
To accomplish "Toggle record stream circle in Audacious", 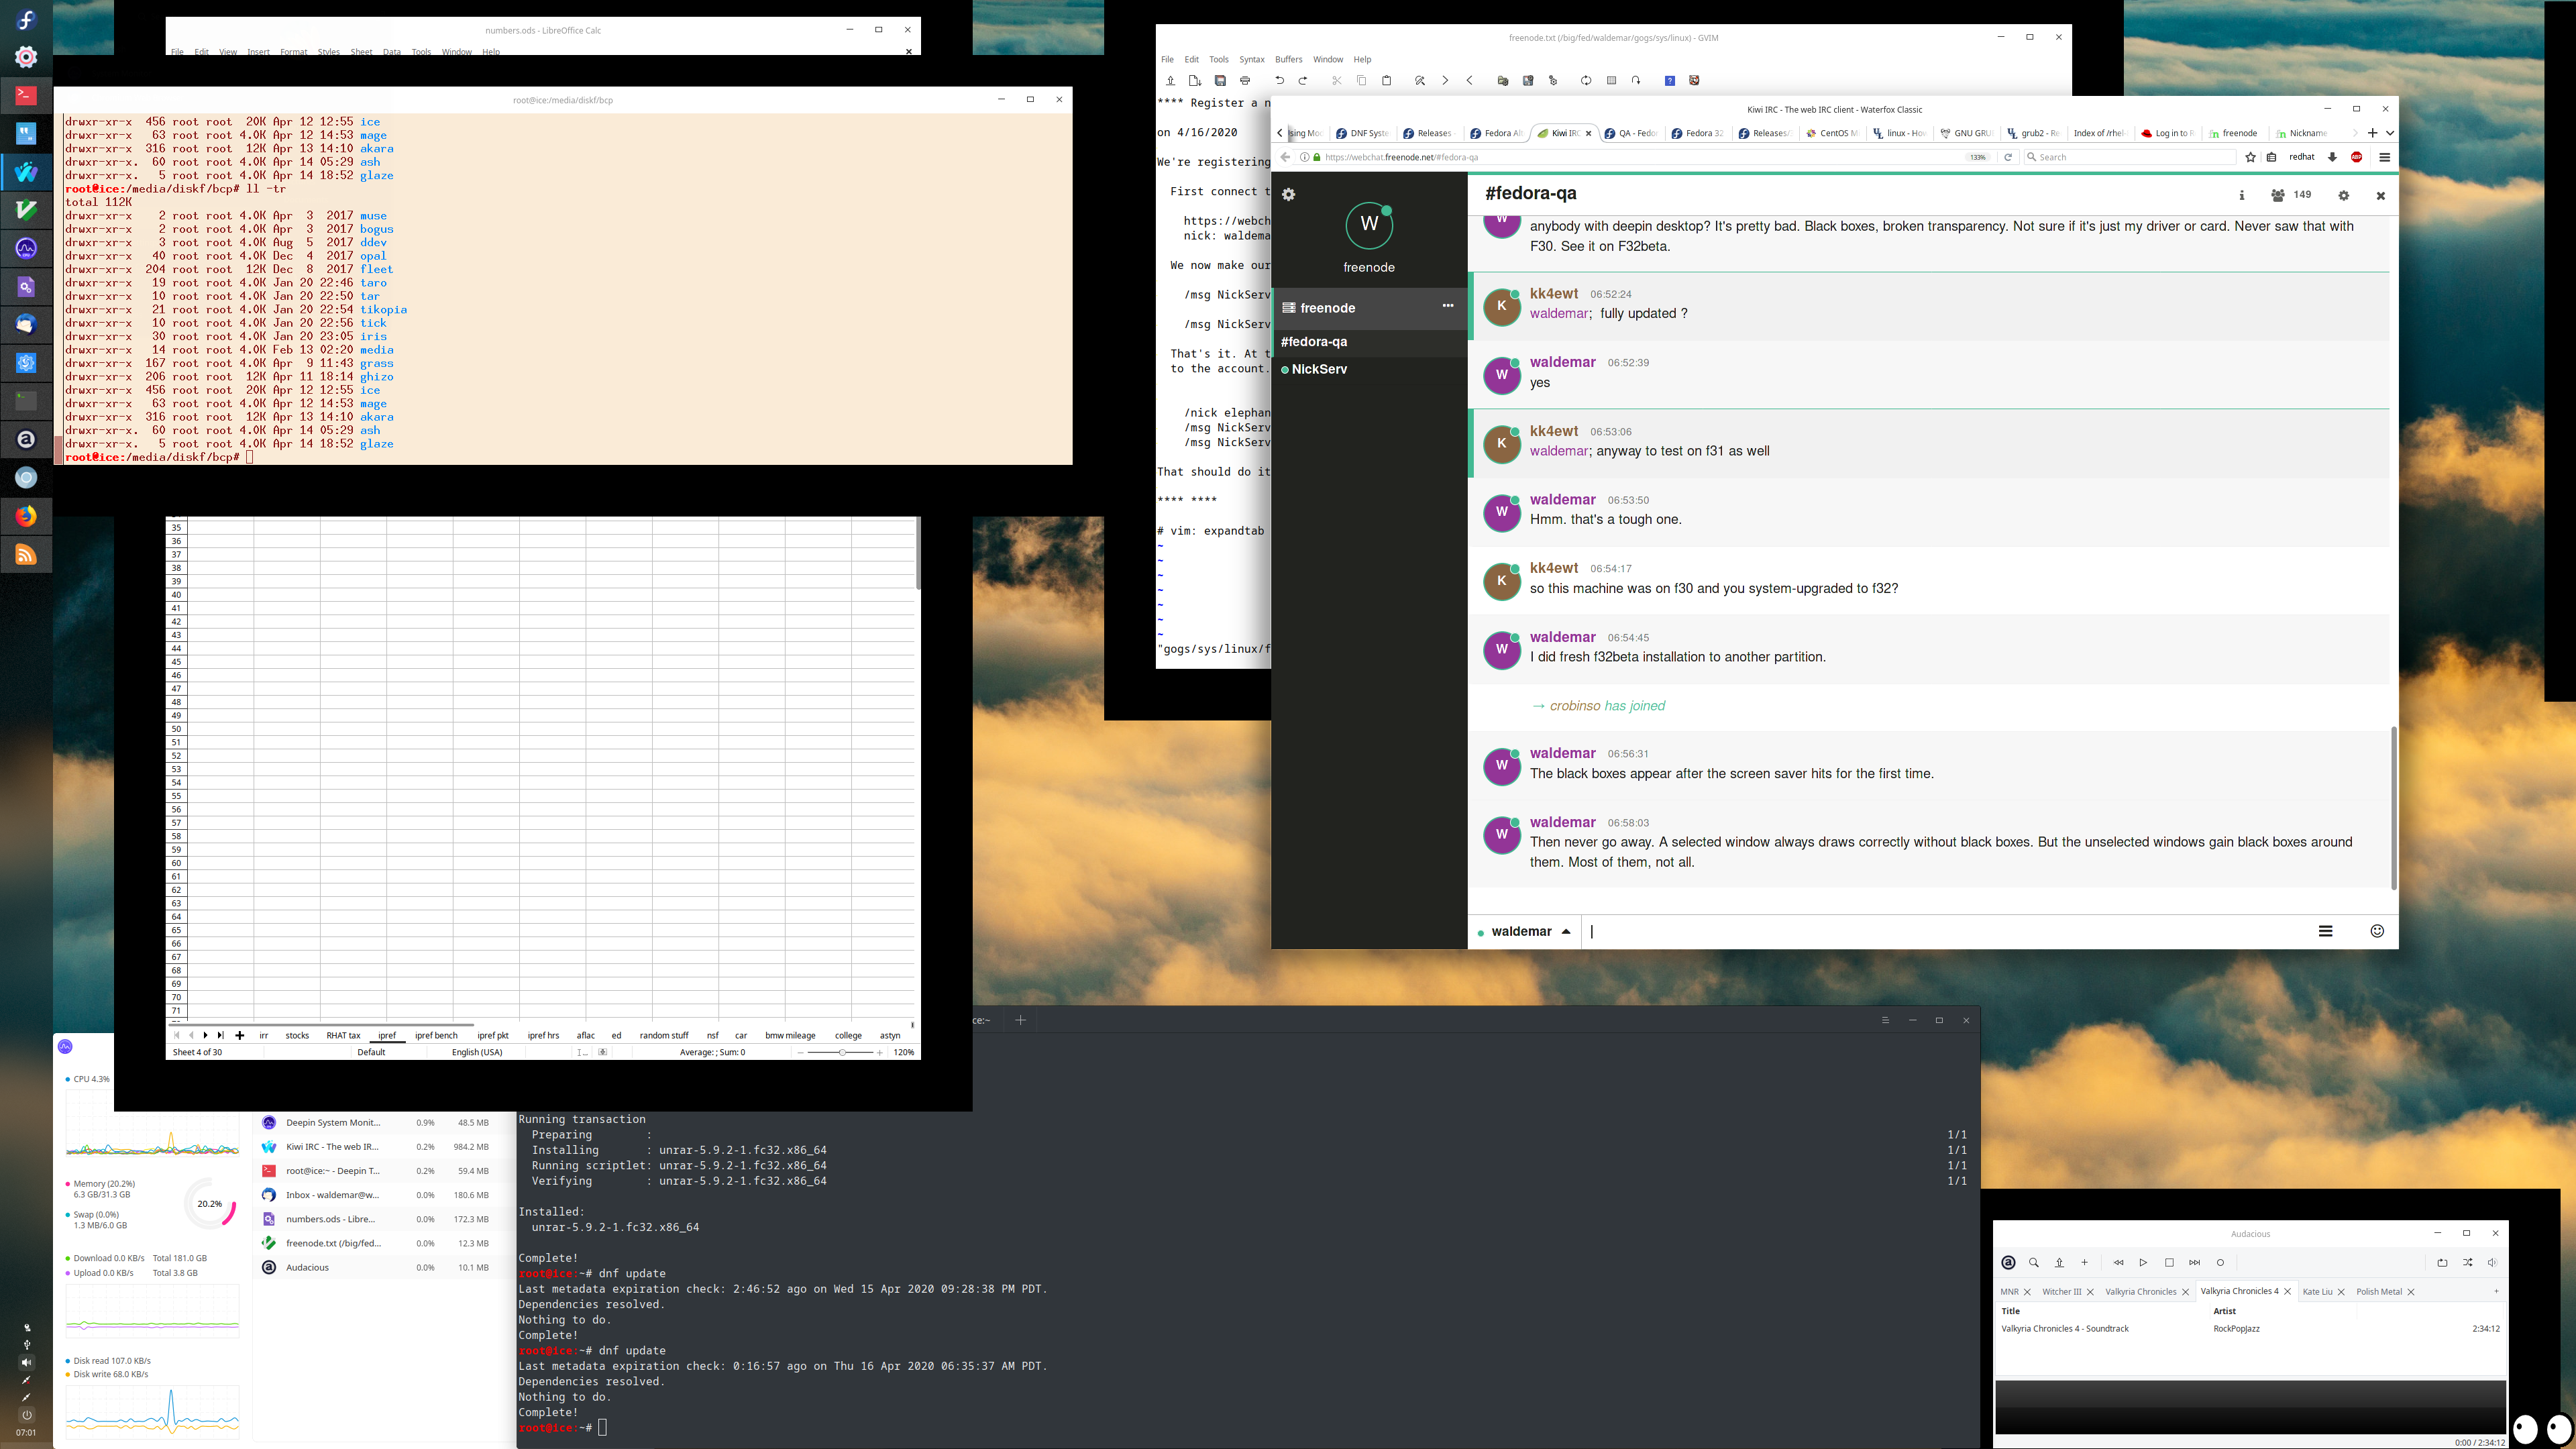I will [2220, 1262].
